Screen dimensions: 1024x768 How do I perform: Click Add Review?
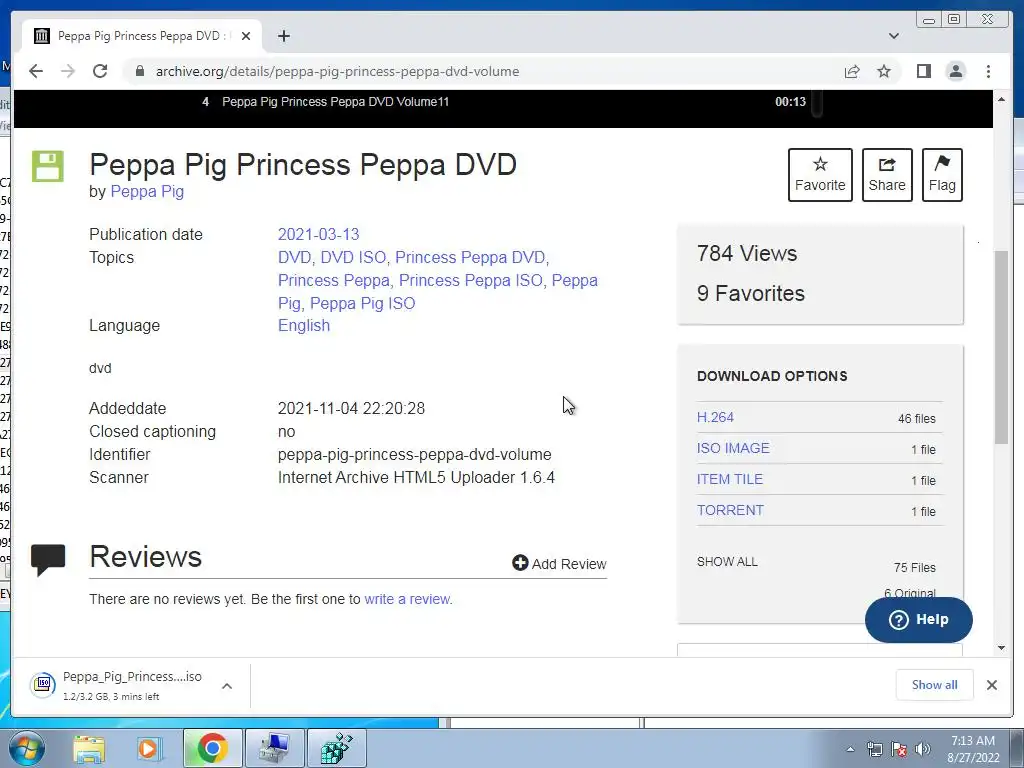(x=559, y=564)
